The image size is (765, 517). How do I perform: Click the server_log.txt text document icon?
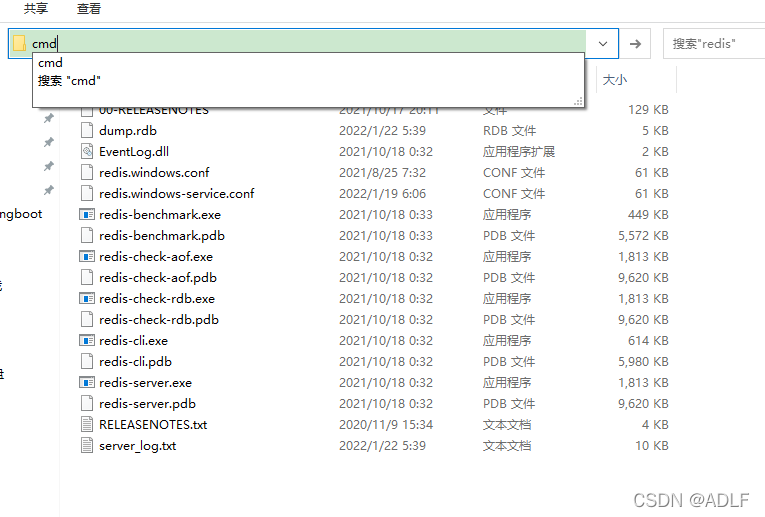pos(87,445)
